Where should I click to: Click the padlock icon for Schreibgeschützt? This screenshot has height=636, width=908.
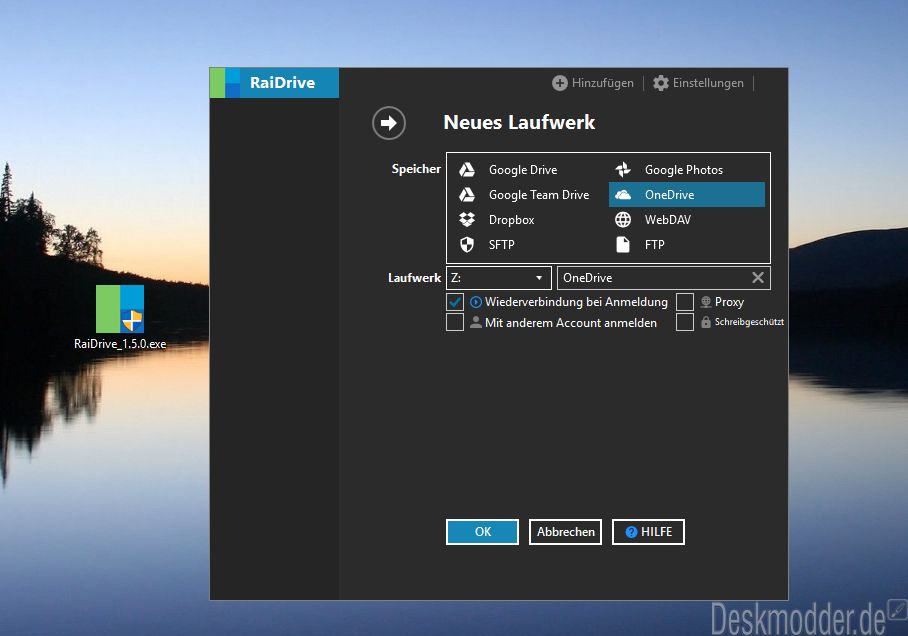pos(706,322)
